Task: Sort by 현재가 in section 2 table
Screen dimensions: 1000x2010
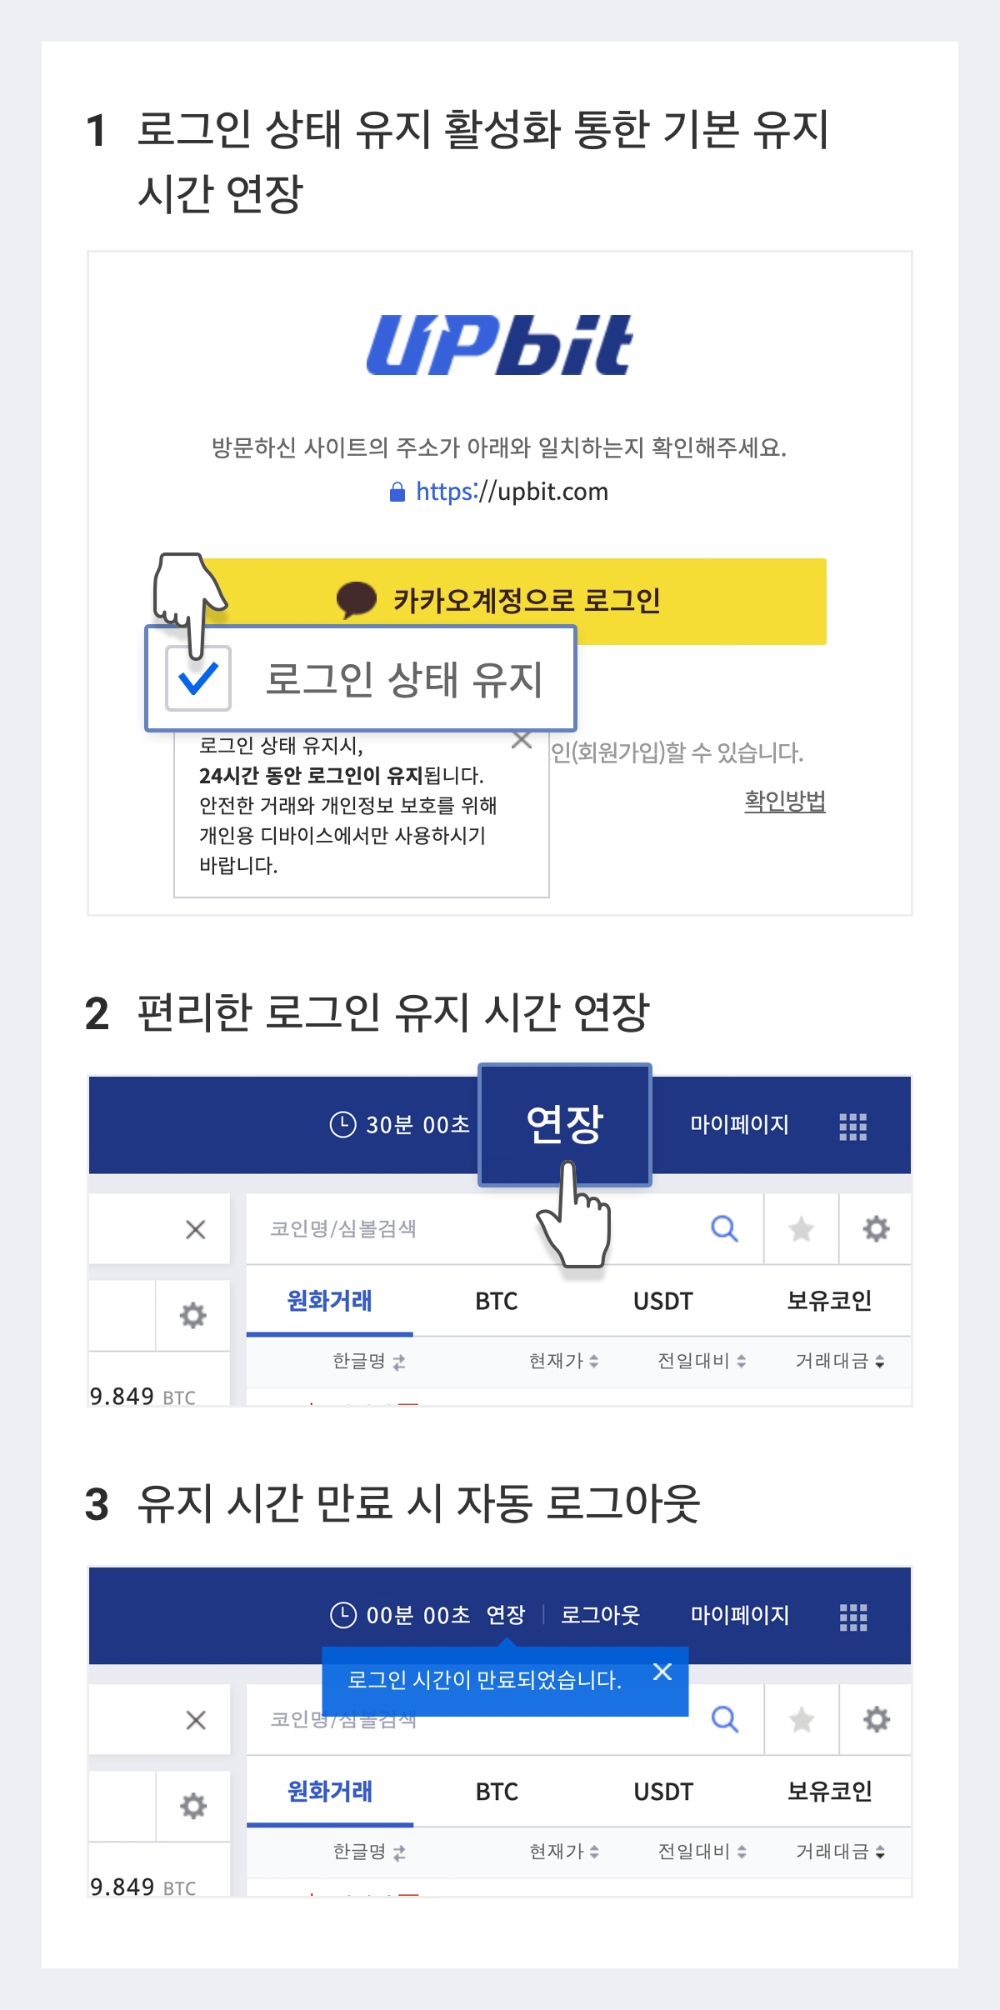Action: point(564,1361)
